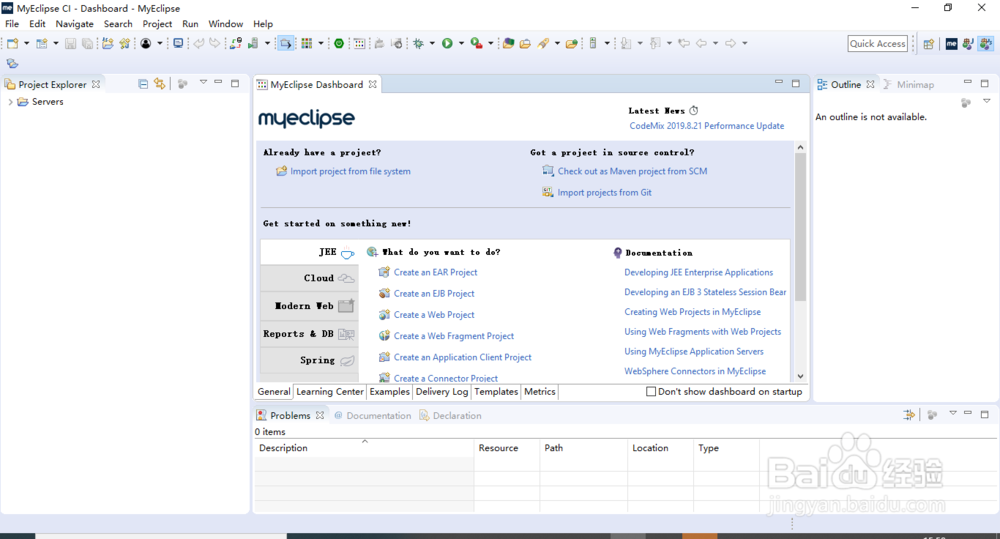Toggle Link with Editor in Project Explorer
Image resolution: width=1000 pixels, height=539 pixels.
159,84
